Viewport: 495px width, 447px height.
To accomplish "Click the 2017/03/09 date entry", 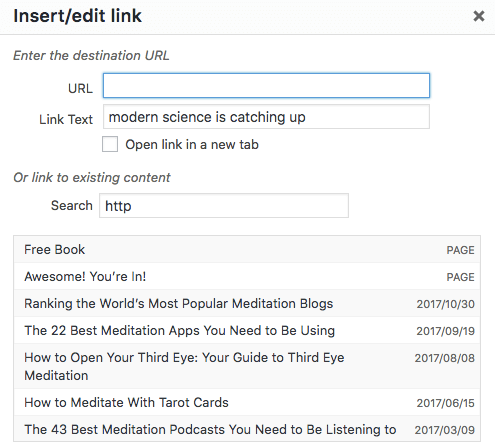I will (x=445, y=430).
